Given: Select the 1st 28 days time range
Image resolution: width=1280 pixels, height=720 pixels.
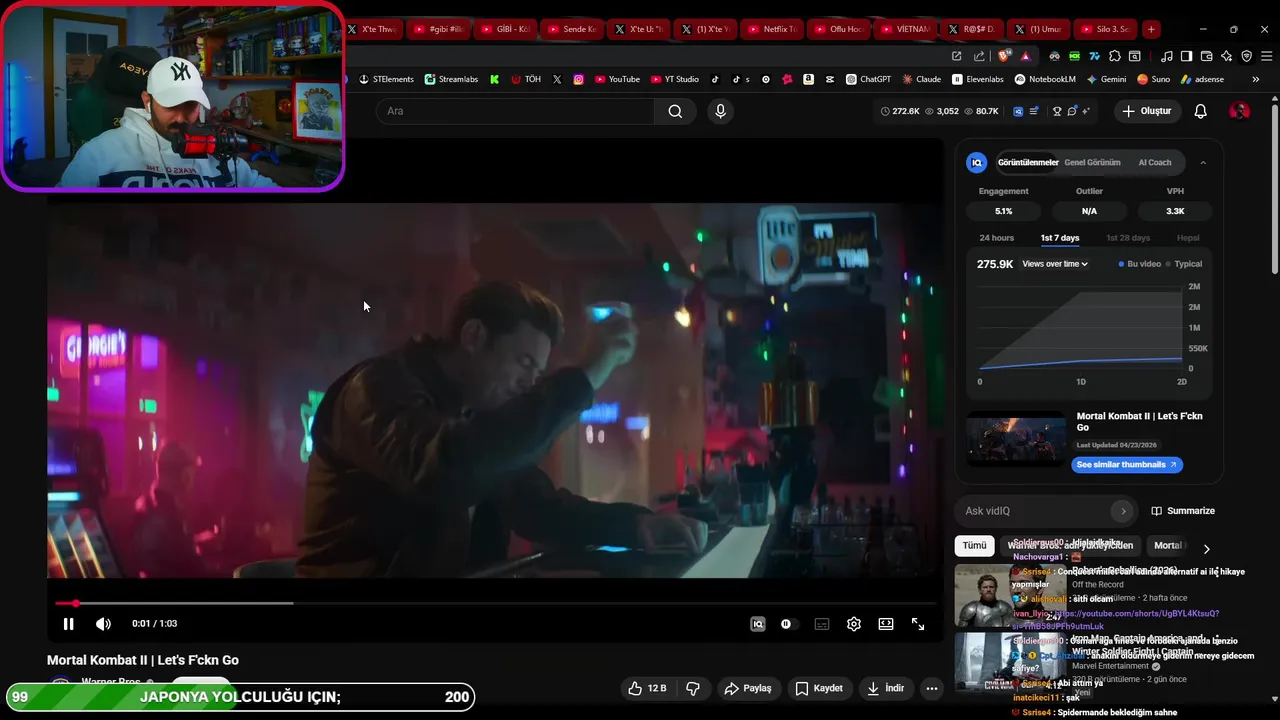Looking at the screenshot, I should [1128, 238].
